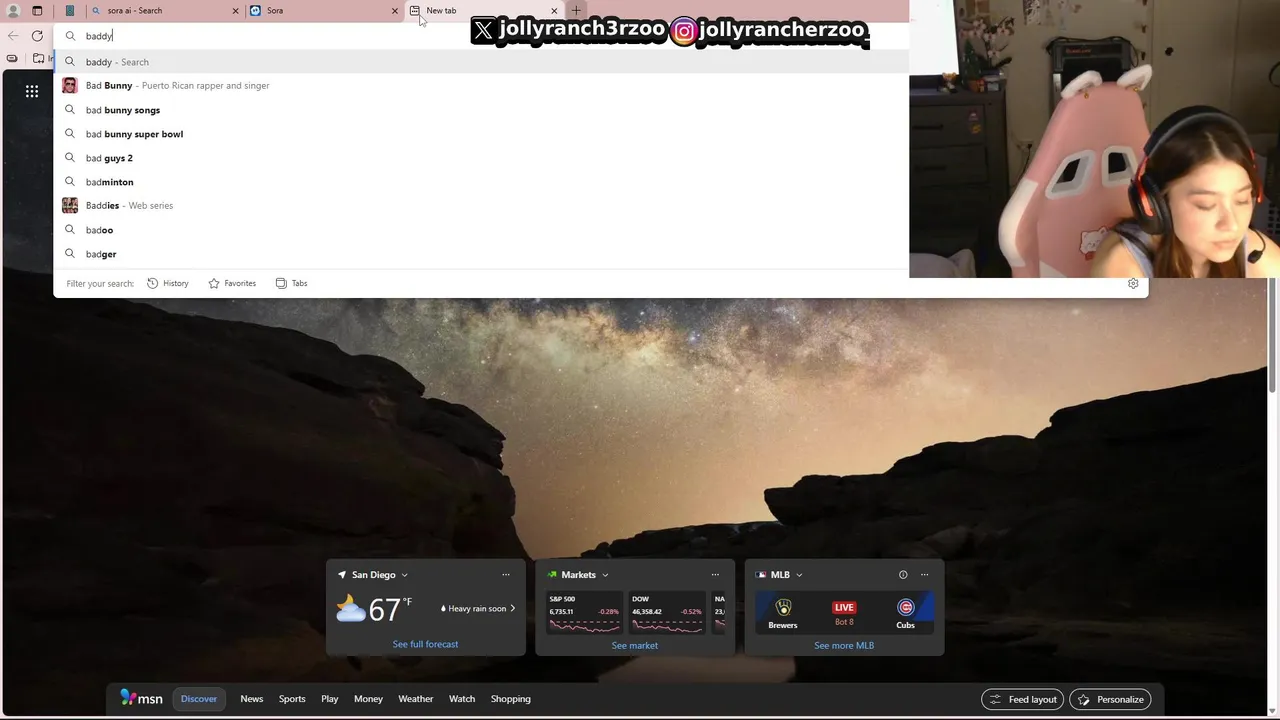Open the Weather feed tab
Image resolution: width=1280 pixels, height=720 pixels.
(416, 699)
